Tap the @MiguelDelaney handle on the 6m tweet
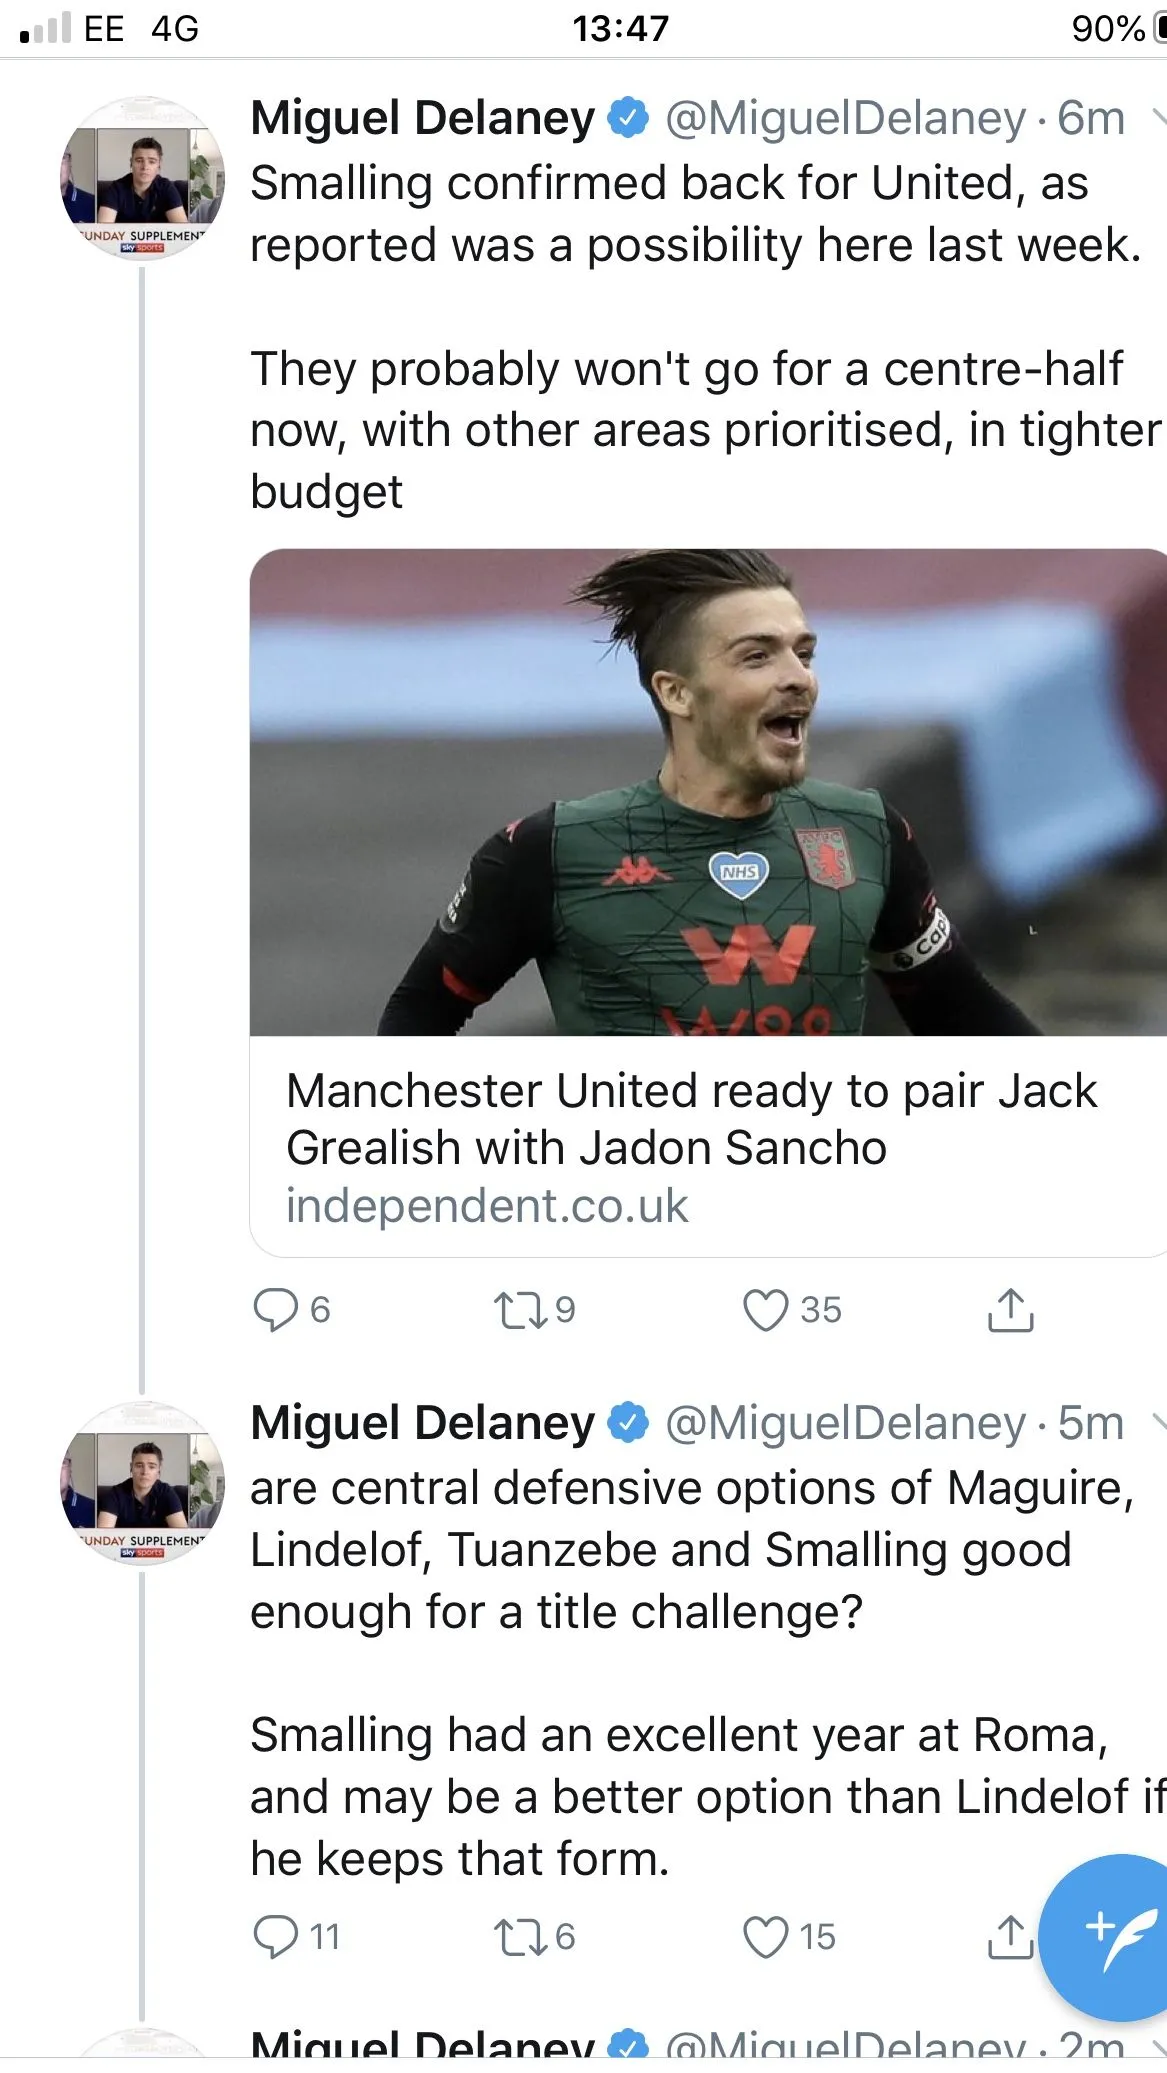 [845, 118]
